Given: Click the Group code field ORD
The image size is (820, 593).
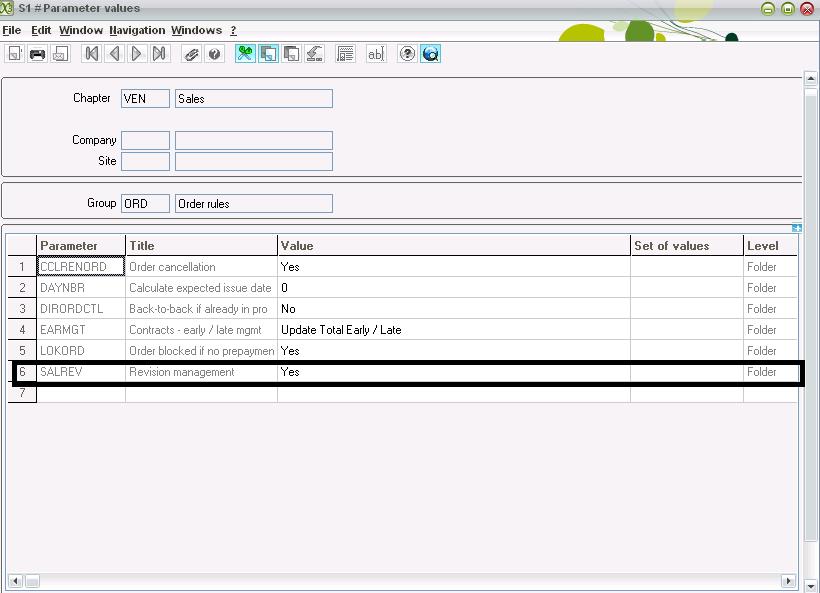Looking at the screenshot, I should pos(145,204).
